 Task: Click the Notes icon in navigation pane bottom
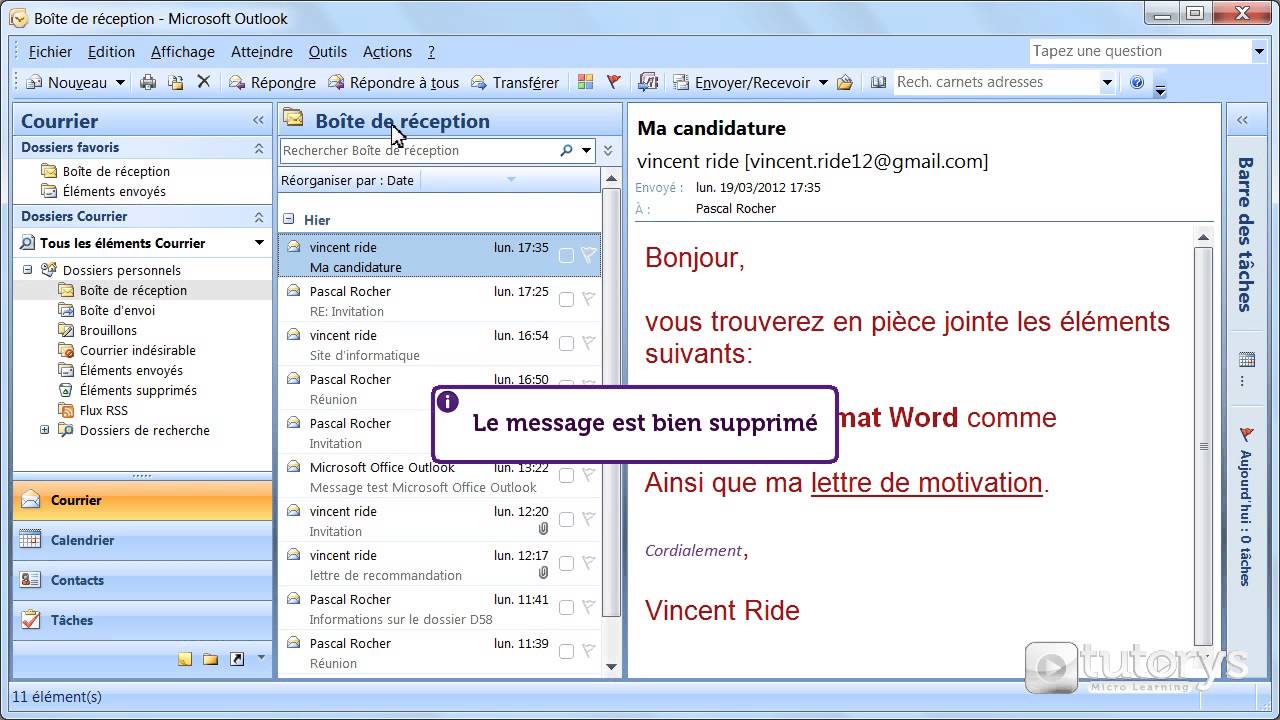[x=185, y=659]
